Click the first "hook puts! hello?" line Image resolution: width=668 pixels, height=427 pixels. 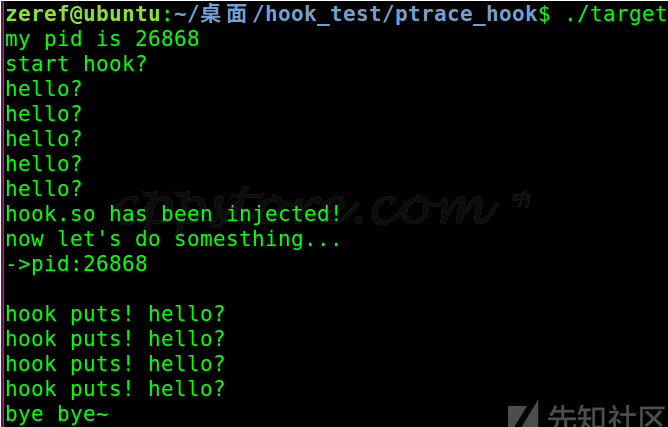115,314
